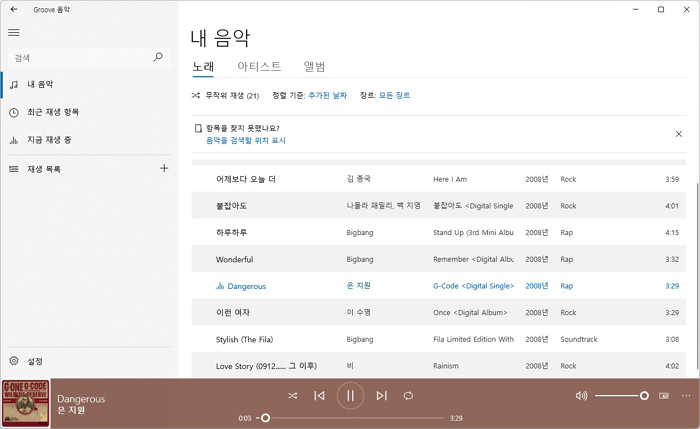Open more options ellipsis in player bar

coord(686,396)
